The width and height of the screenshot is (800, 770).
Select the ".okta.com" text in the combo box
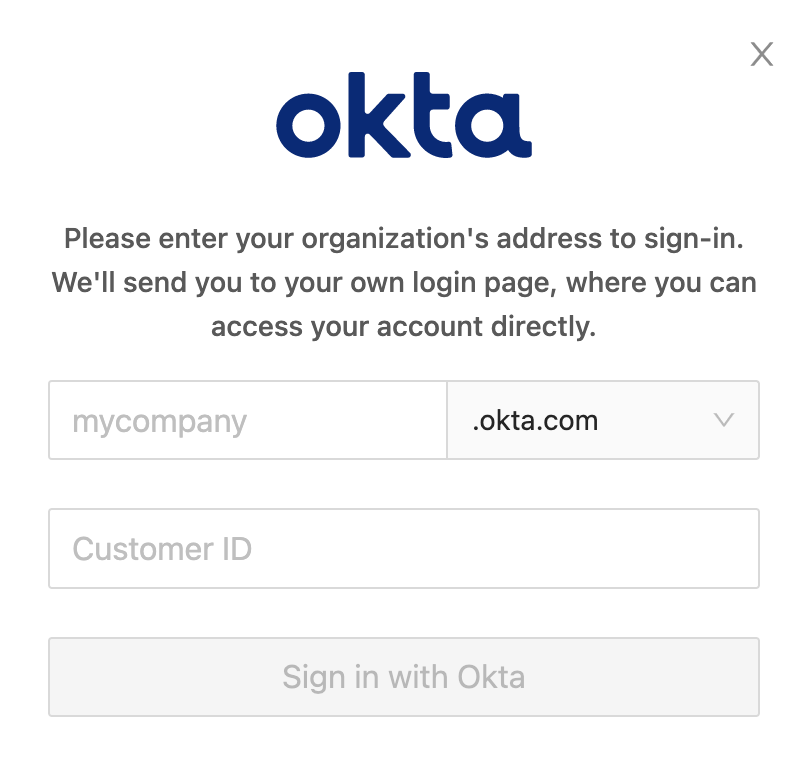[535, 421]
